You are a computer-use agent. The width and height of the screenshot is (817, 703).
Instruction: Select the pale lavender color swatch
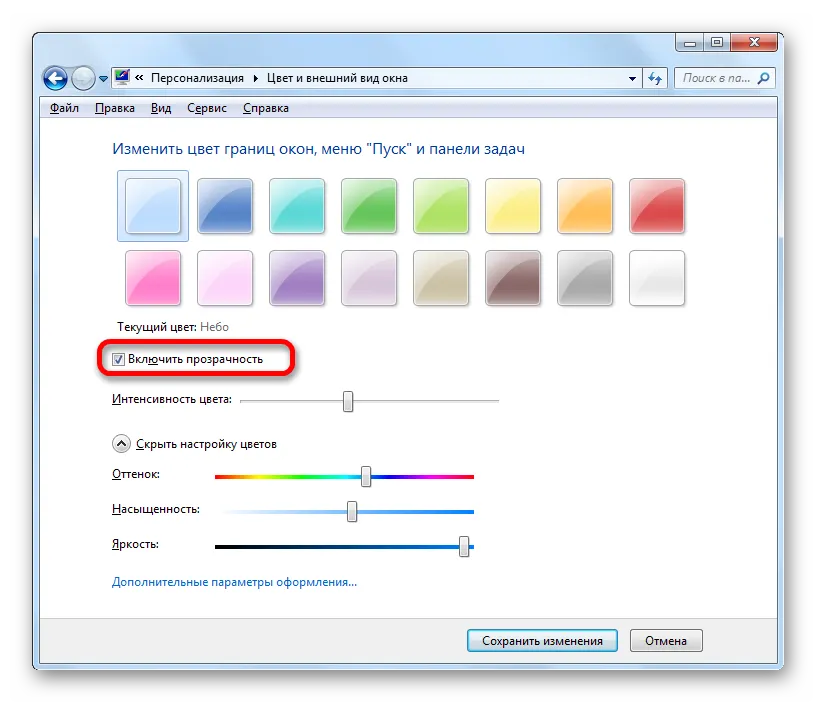(368, 278)
